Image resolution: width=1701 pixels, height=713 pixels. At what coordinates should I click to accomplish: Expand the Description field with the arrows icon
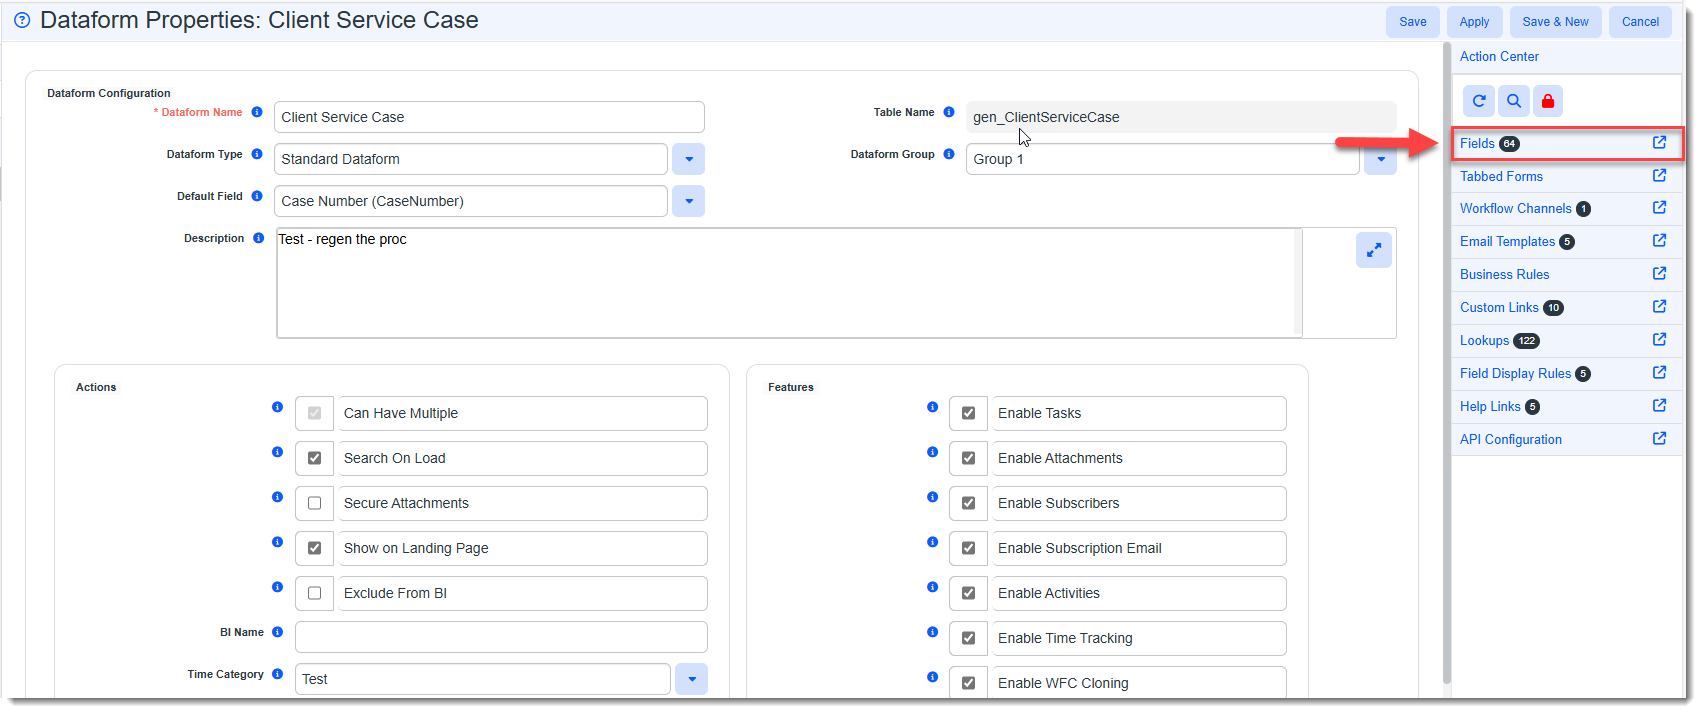click(x=1373, y=250)
